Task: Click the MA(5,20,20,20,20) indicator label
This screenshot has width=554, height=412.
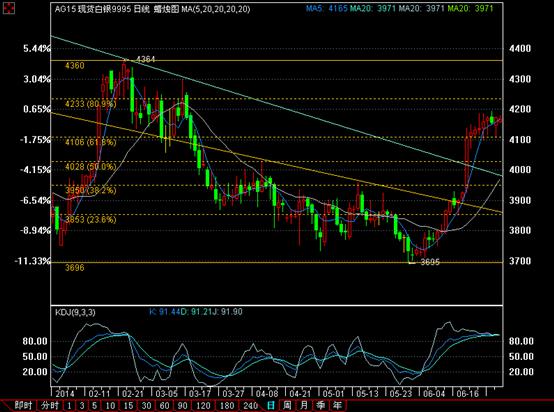Action: [x=216, y=9]
